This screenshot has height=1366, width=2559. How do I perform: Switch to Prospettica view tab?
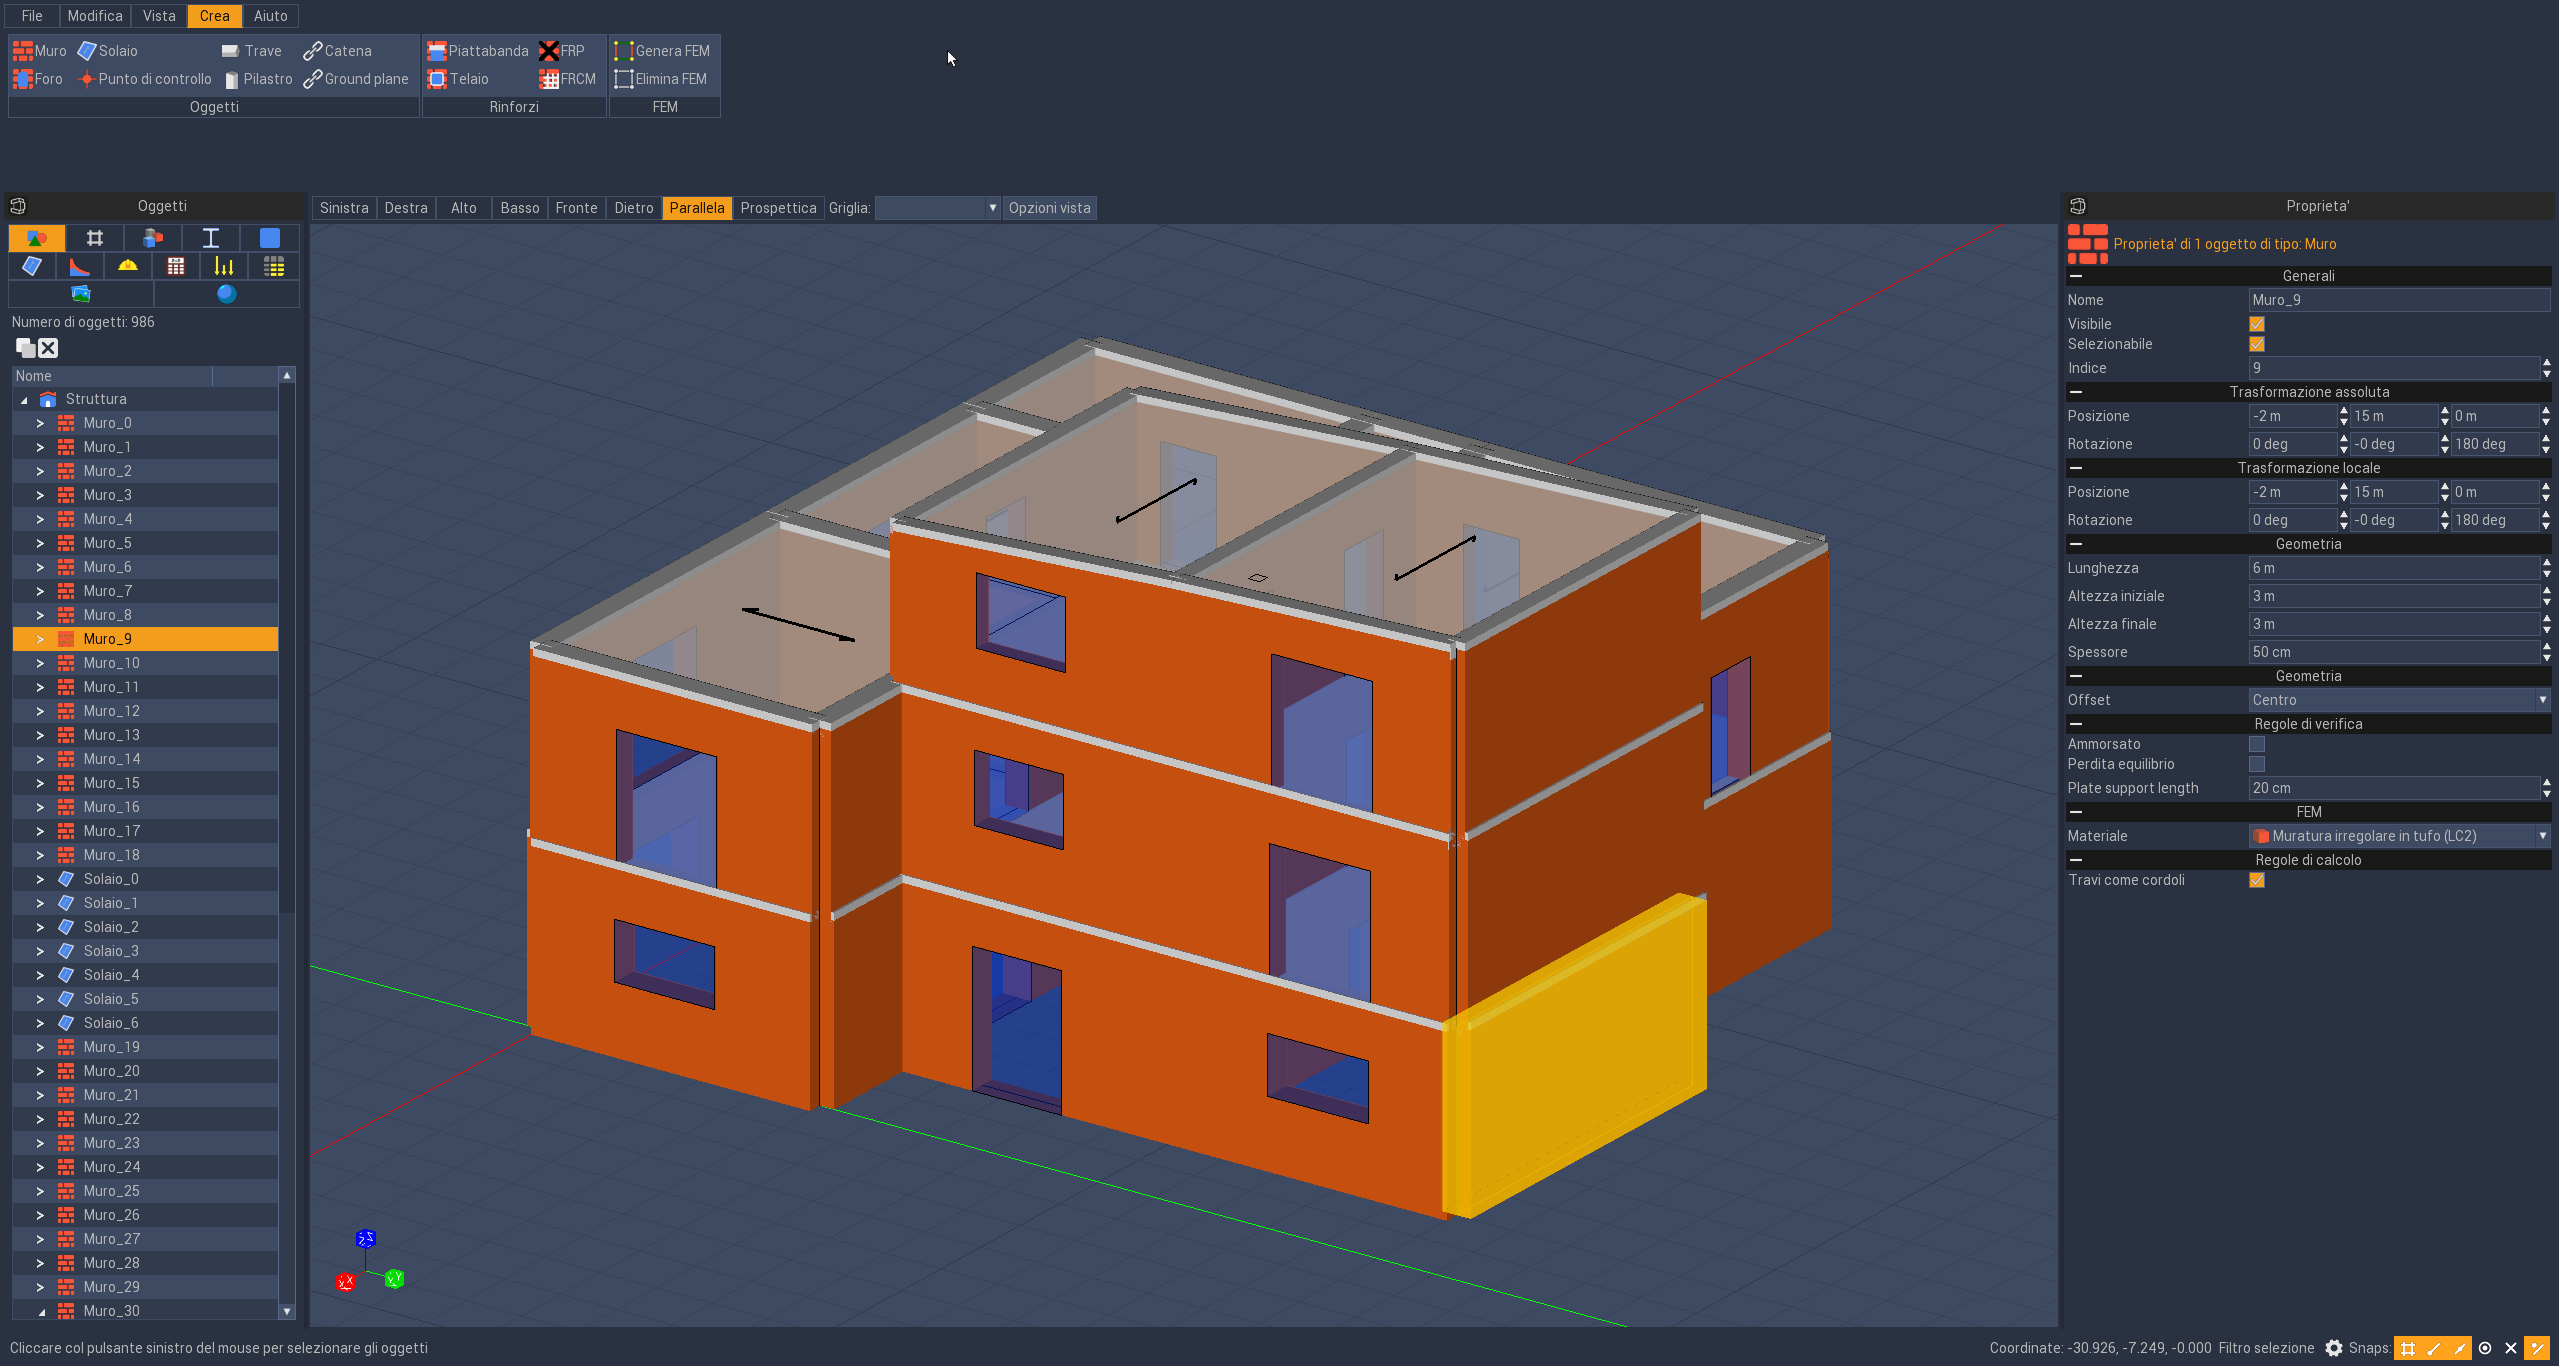click(777, 208)
